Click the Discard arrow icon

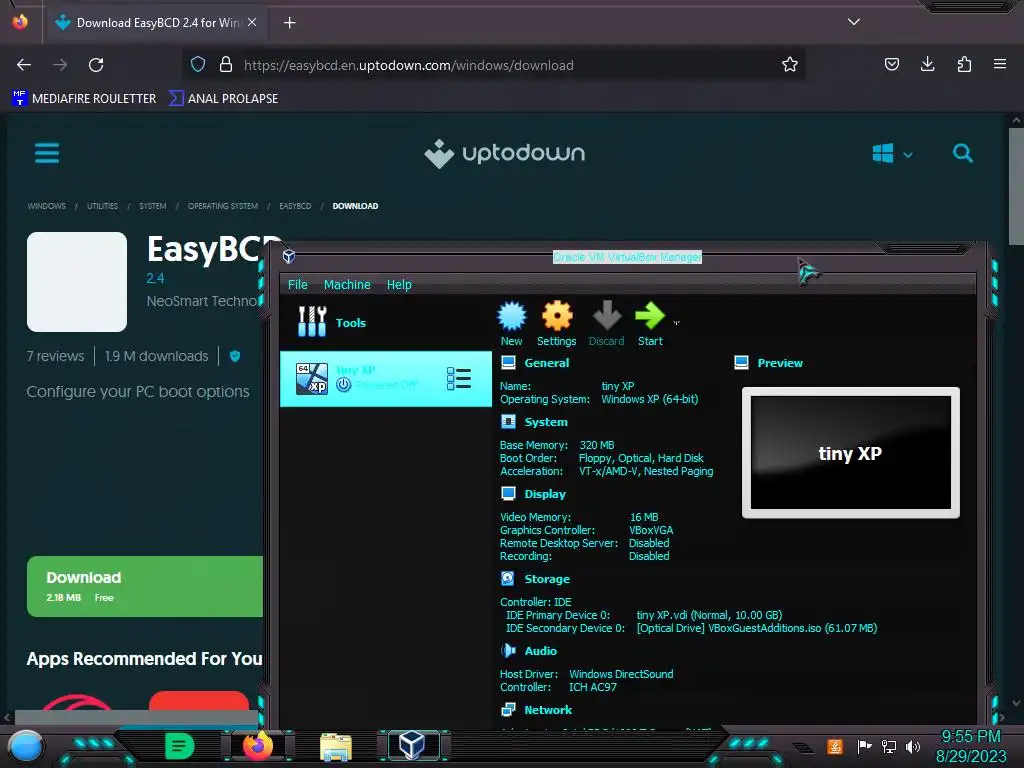click(x=606, y=323)
